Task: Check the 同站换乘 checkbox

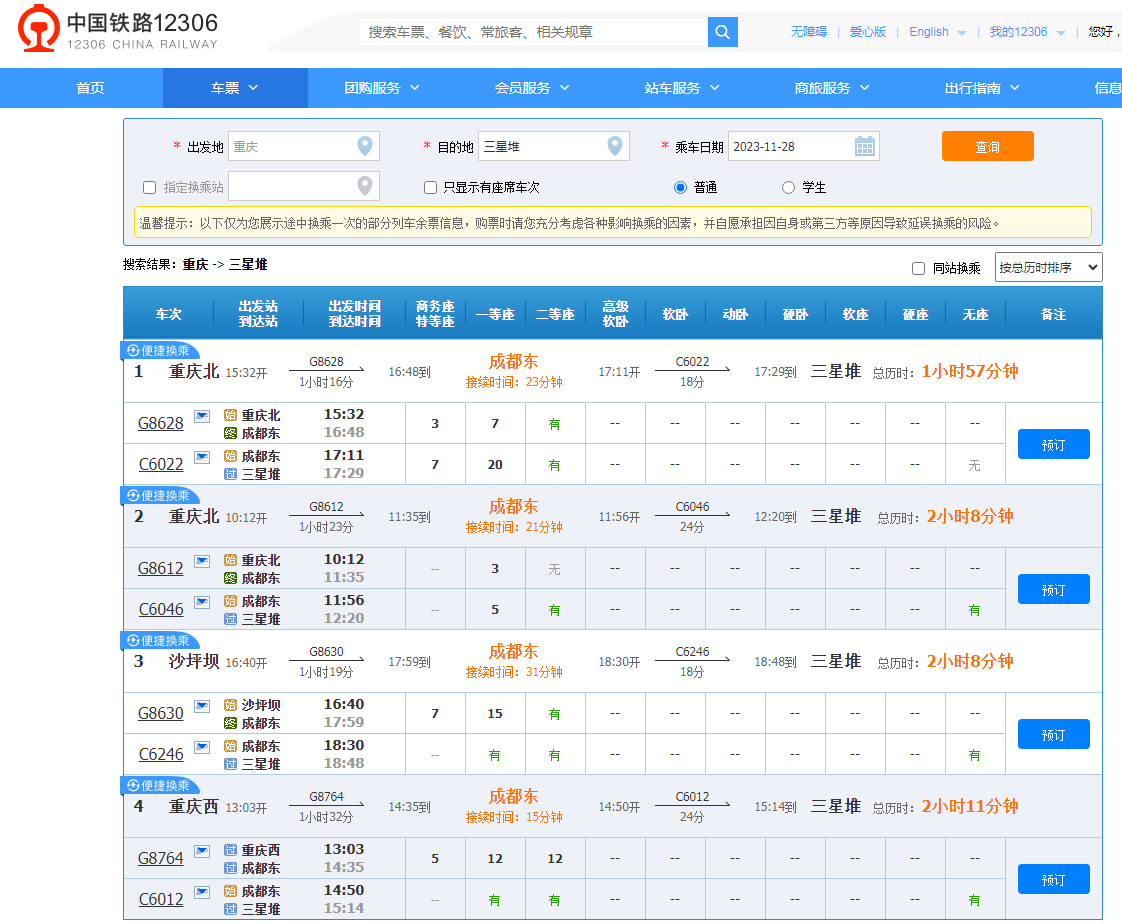Action: (917, 268)
